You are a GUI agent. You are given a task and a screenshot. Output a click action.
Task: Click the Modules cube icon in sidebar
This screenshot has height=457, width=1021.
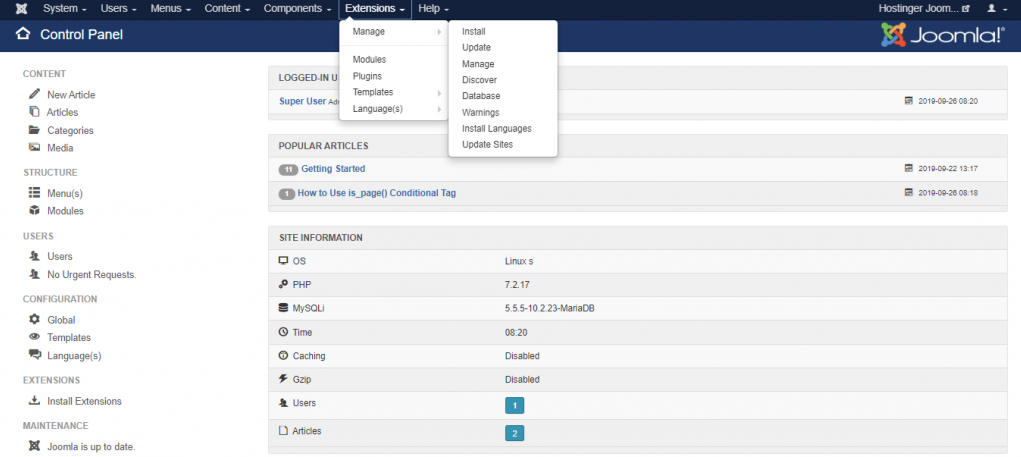[x=35, y=210]
